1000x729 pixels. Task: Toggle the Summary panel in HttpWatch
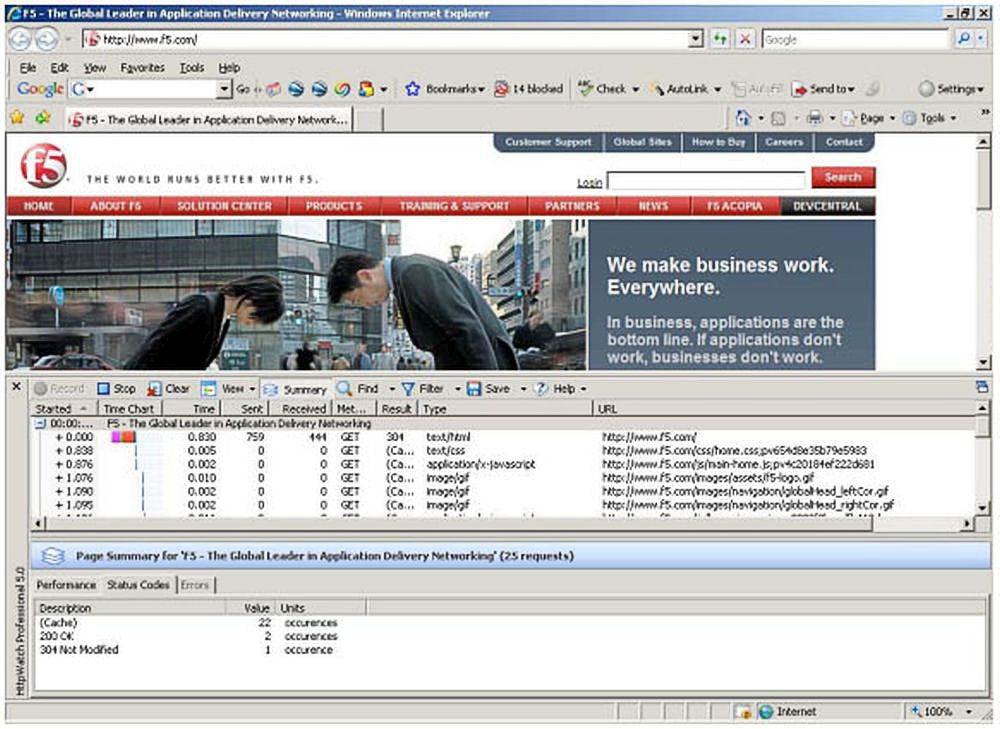pos(295,389)
